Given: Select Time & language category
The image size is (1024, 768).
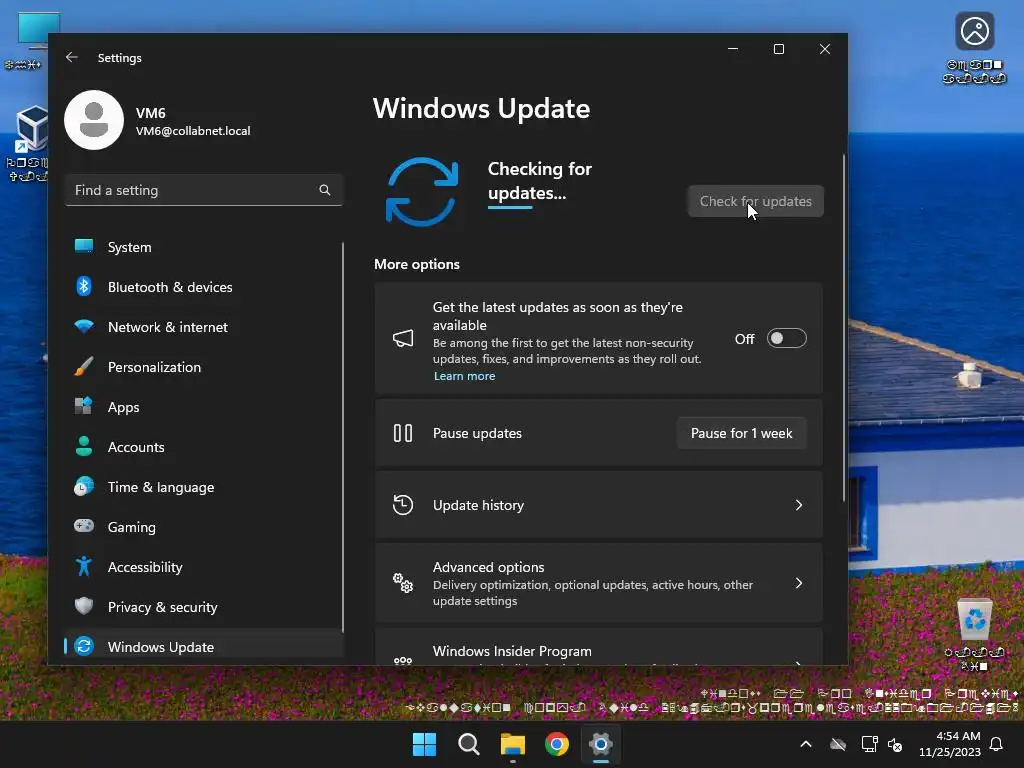Looking at the screenshot, I should (204, 487).
